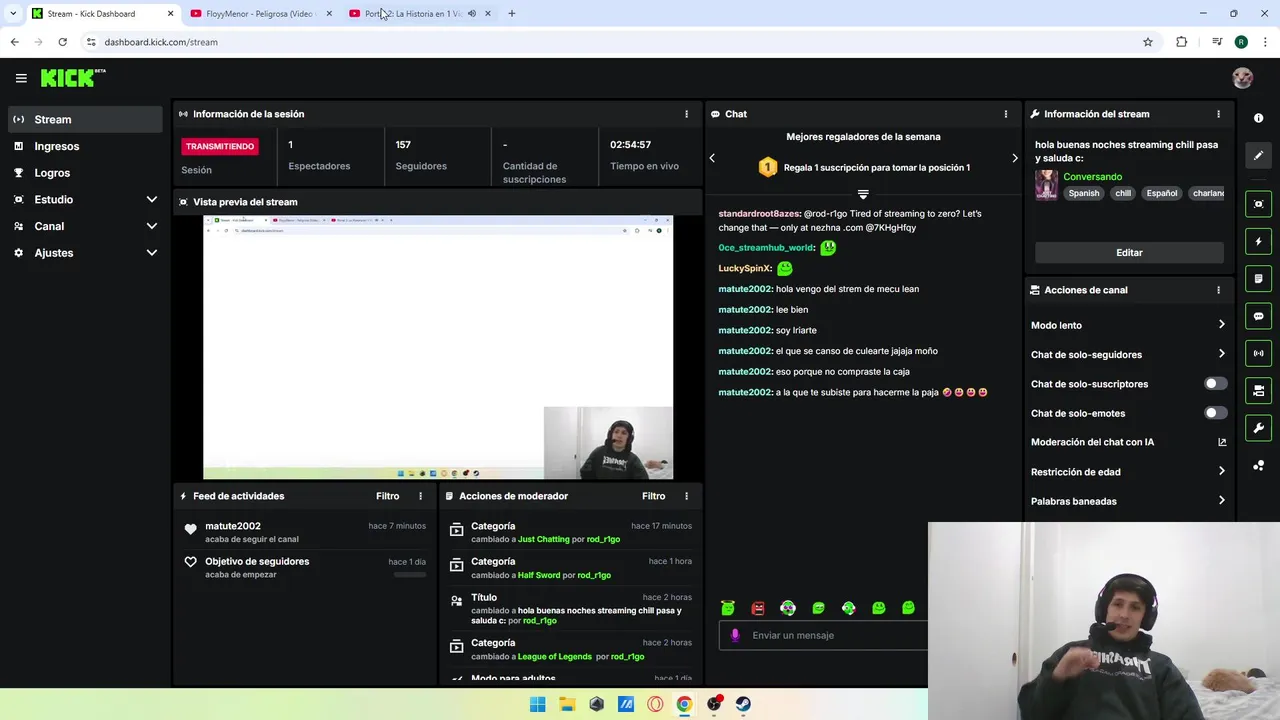Open Información del stream panel options
The height and width of the screenshot is (720, 1280).
point(1218,114)
